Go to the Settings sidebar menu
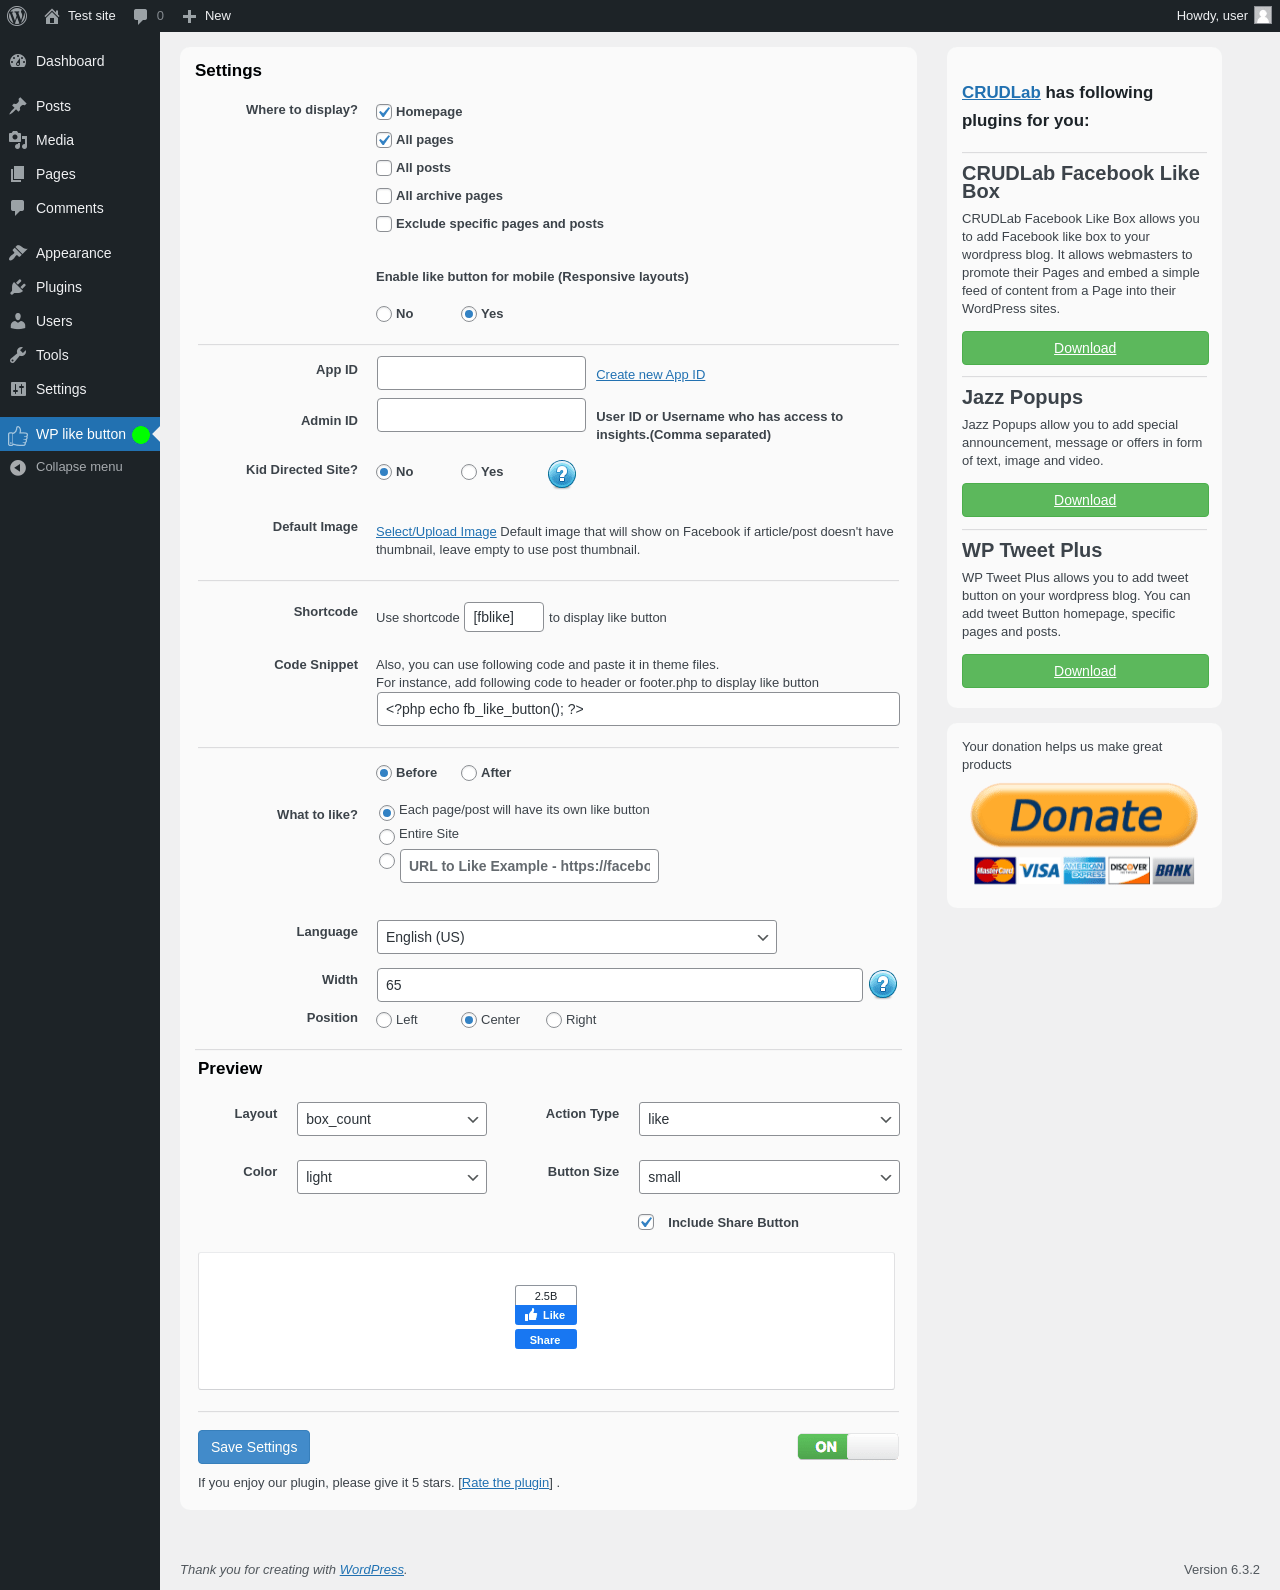1280x1590 pixels. point(80,389)
